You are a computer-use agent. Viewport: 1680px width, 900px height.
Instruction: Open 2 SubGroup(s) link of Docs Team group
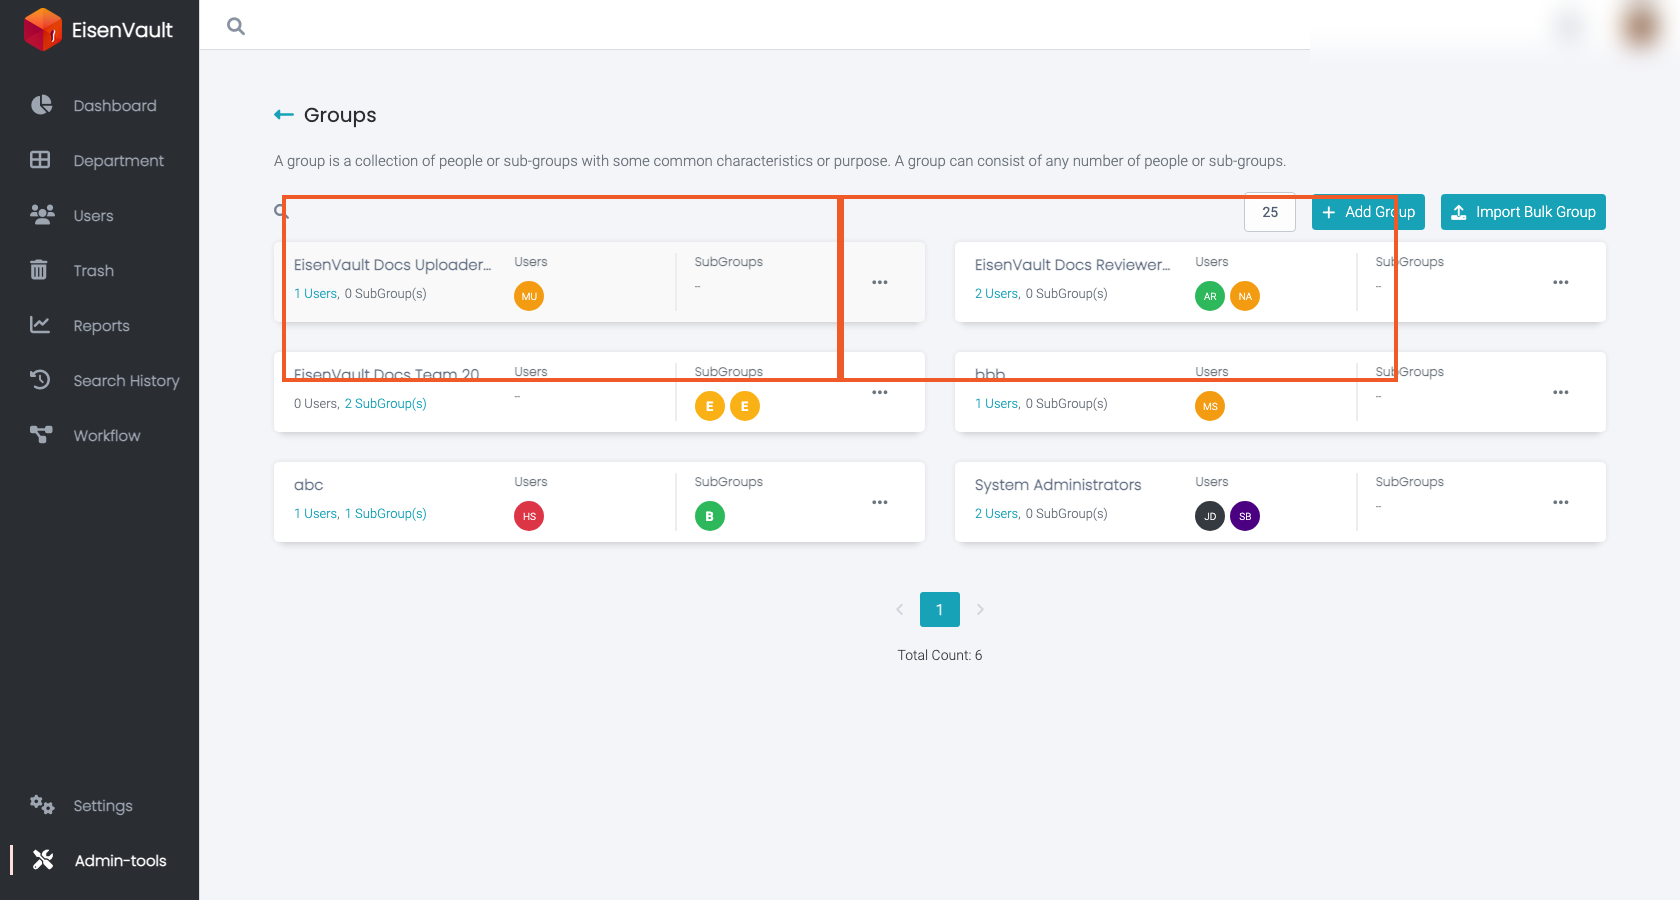point(386,404)
